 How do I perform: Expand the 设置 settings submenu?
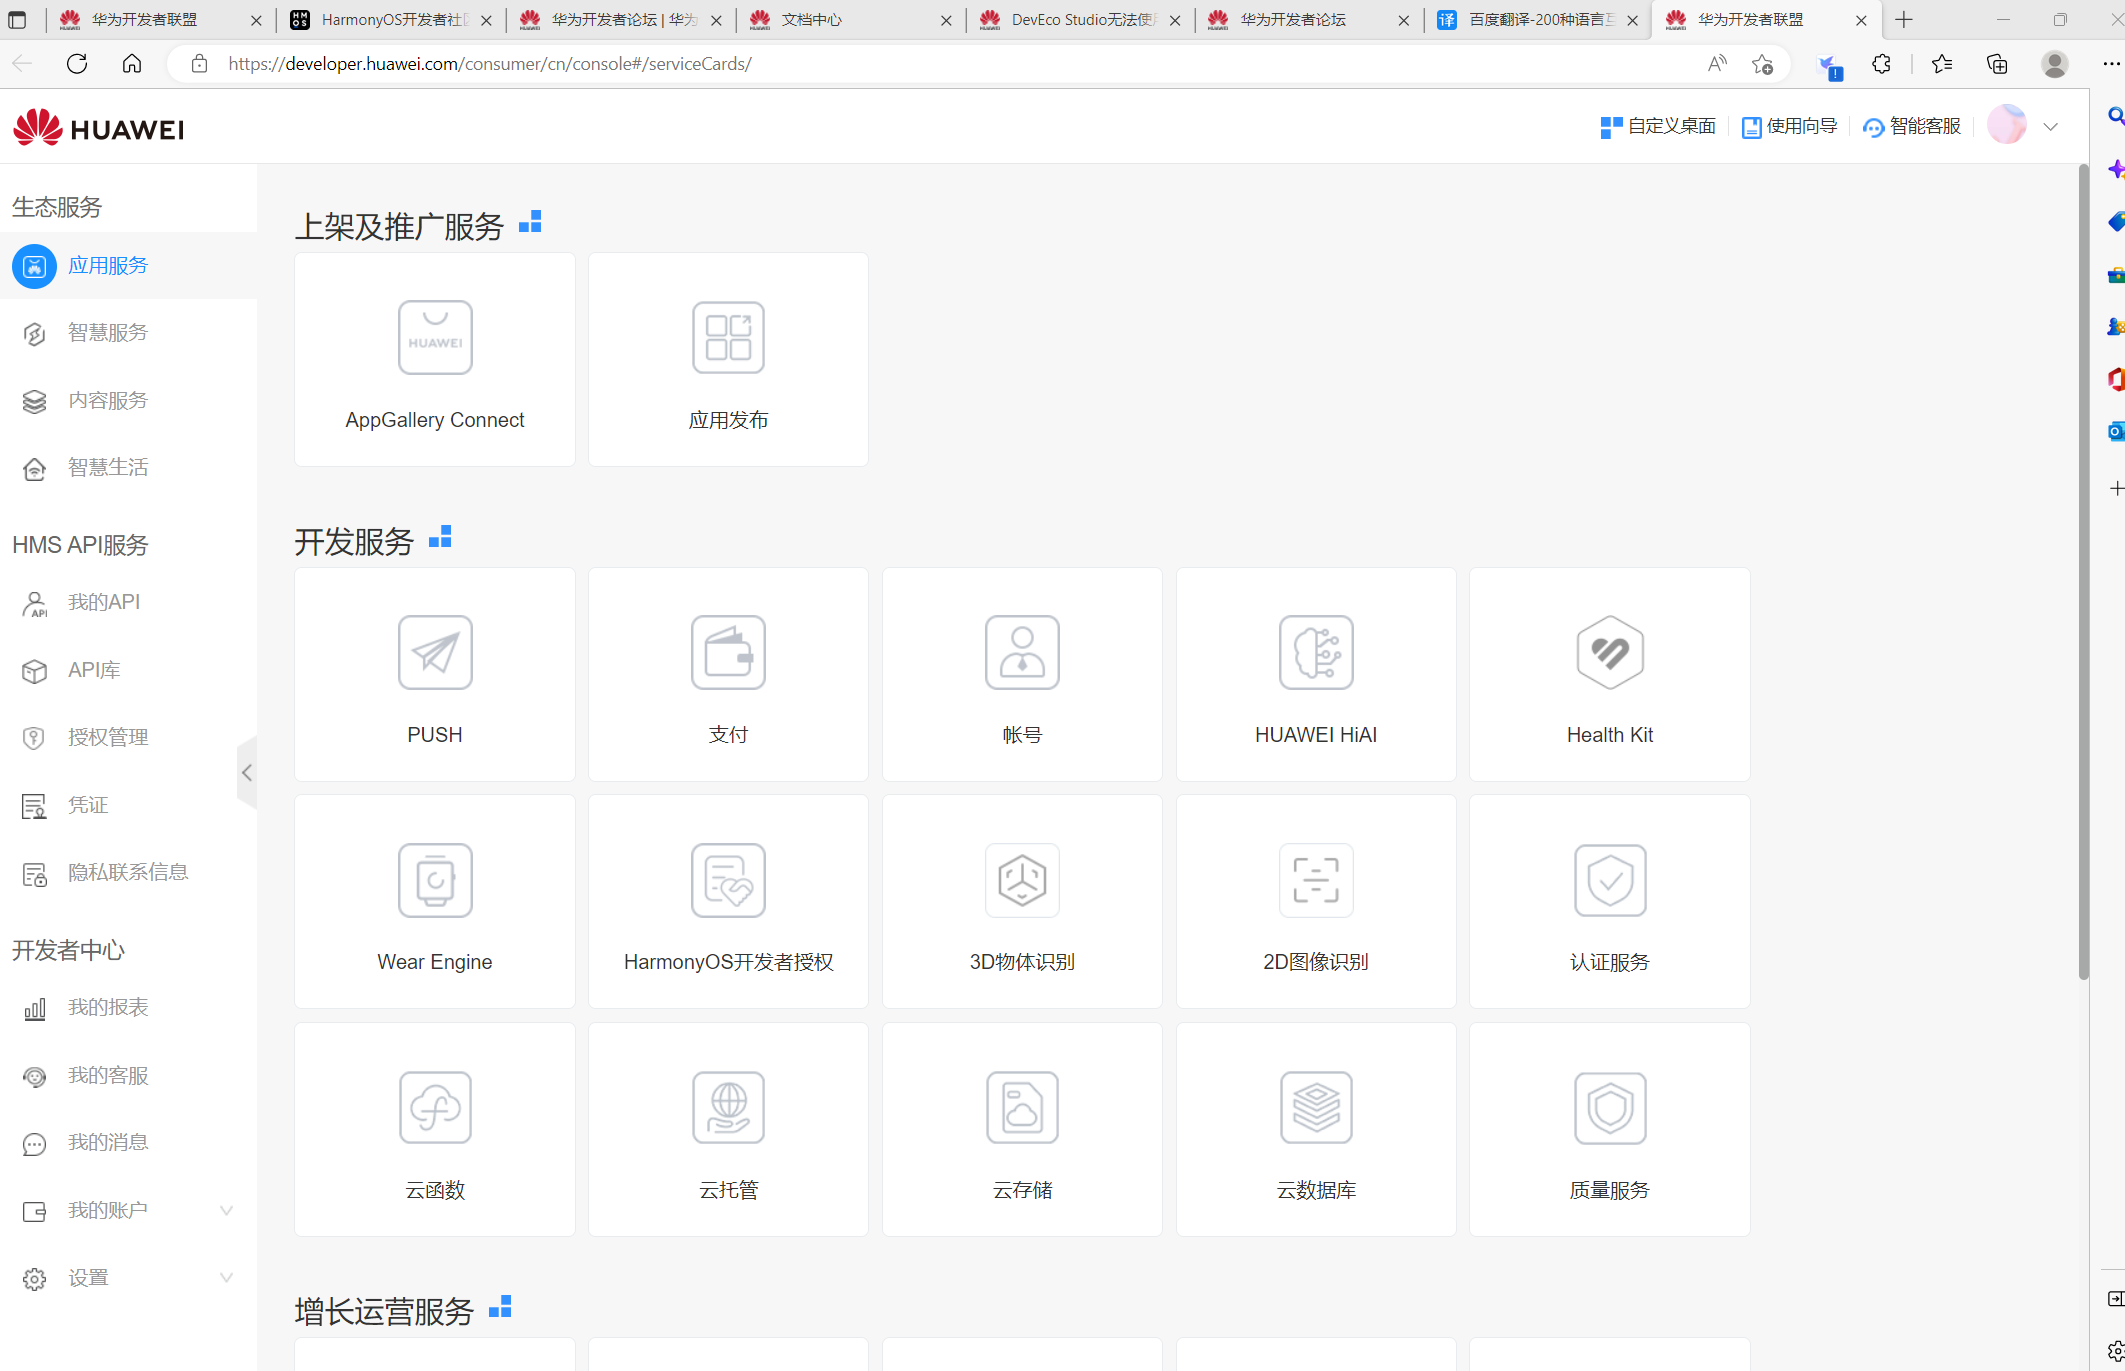[x=225, y=1277]
